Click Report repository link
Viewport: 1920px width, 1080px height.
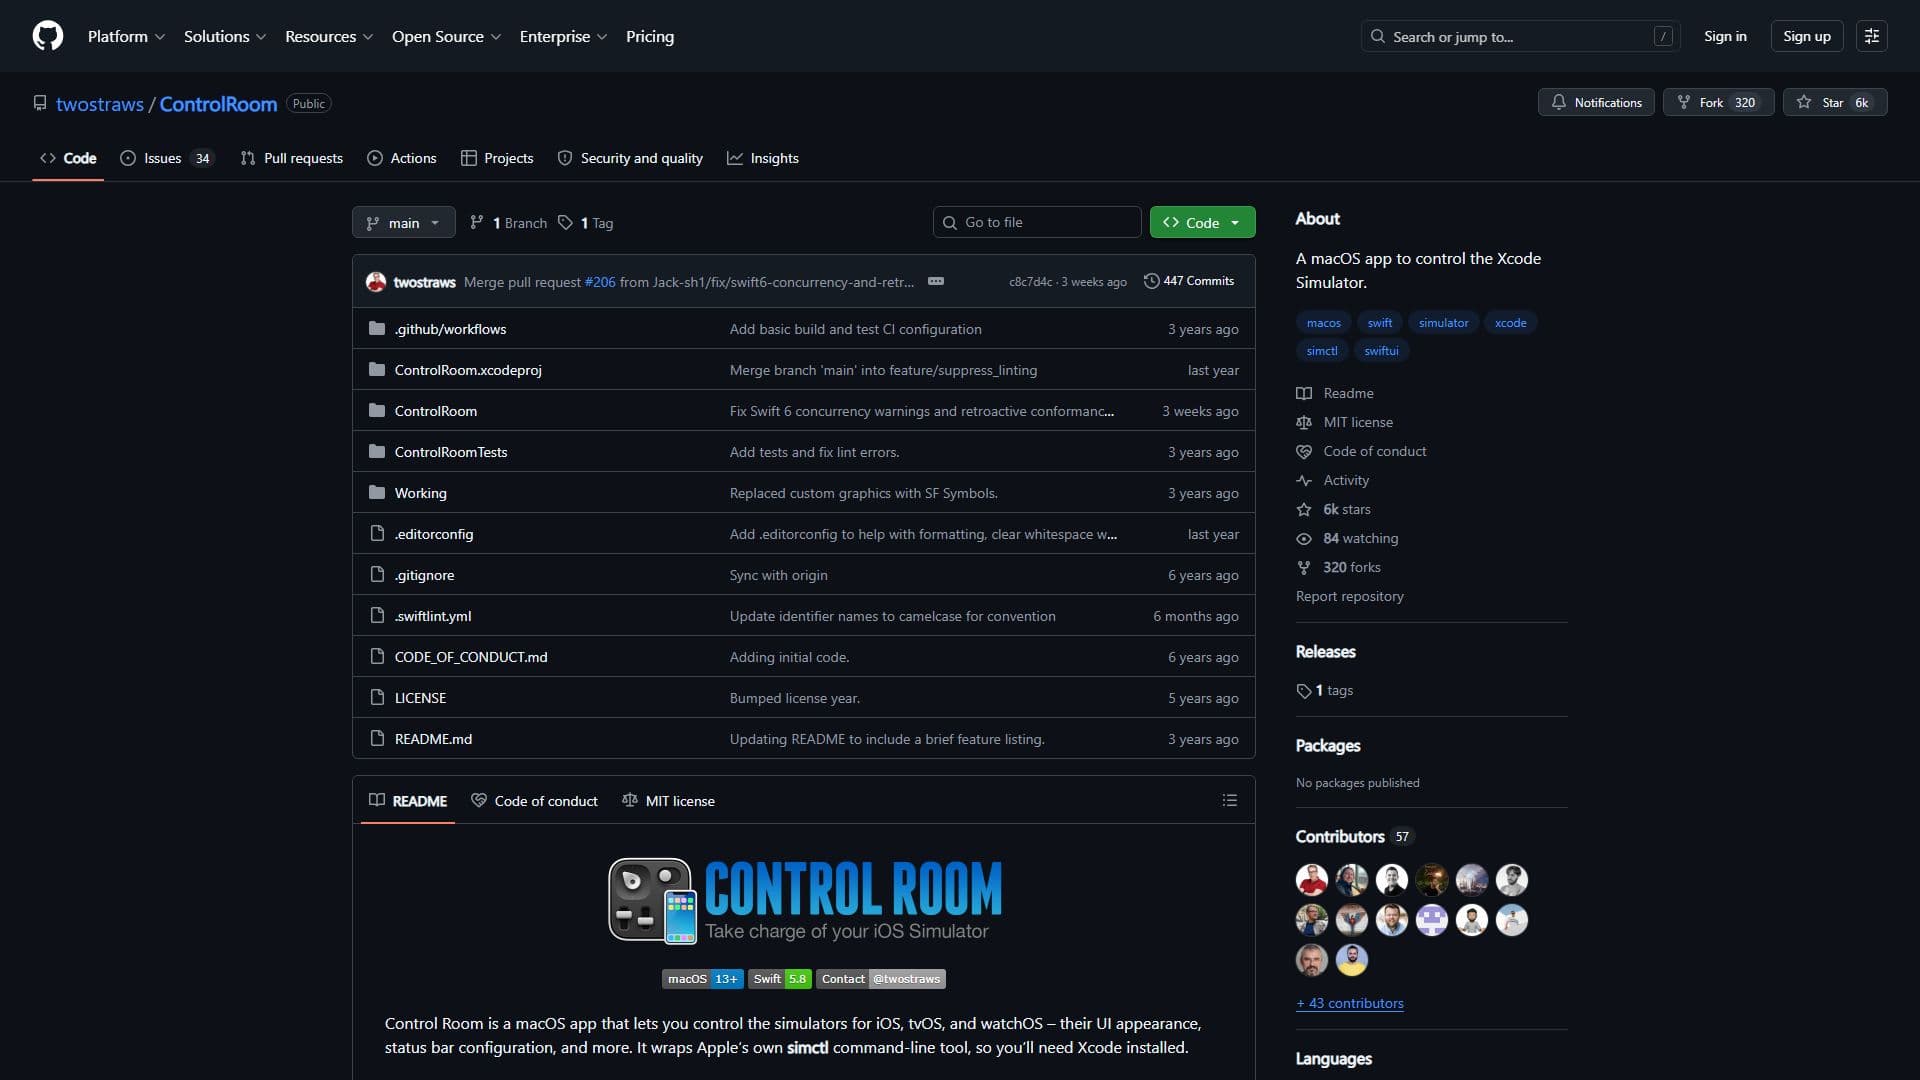pos(1349,596)
